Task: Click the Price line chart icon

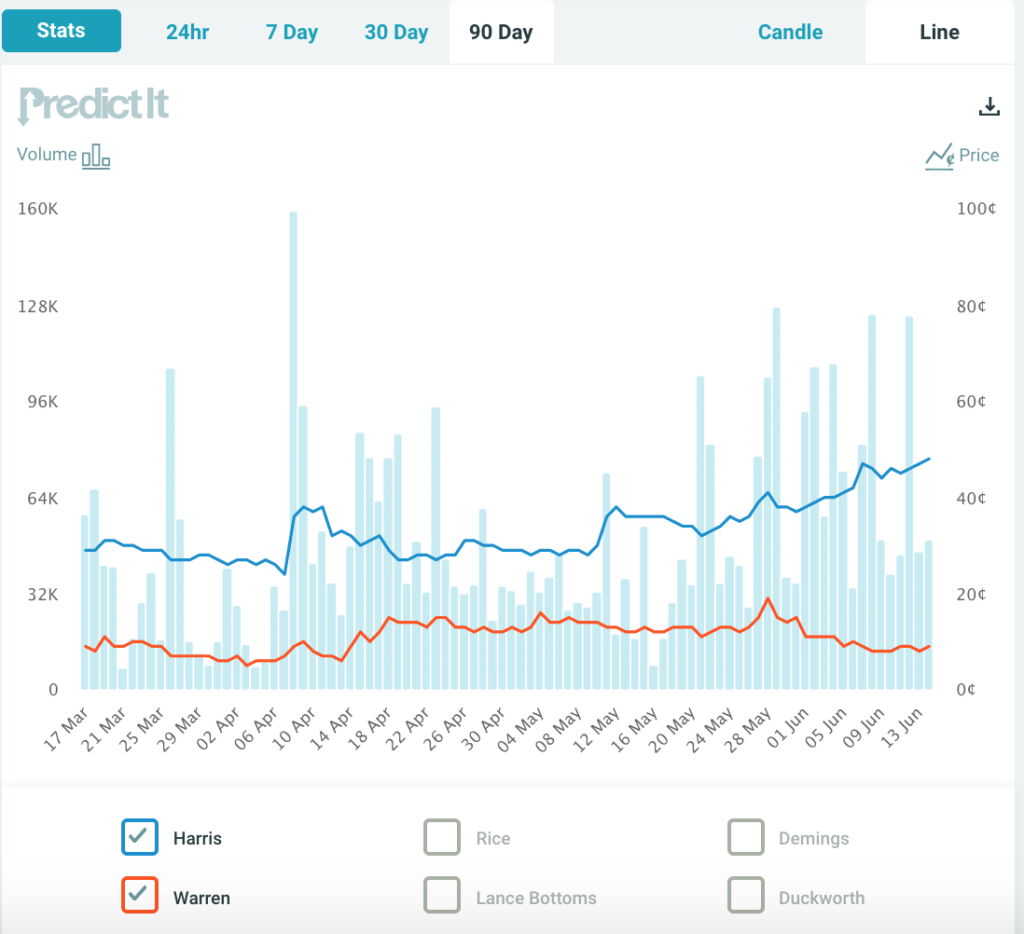Action: pos(938,156)
